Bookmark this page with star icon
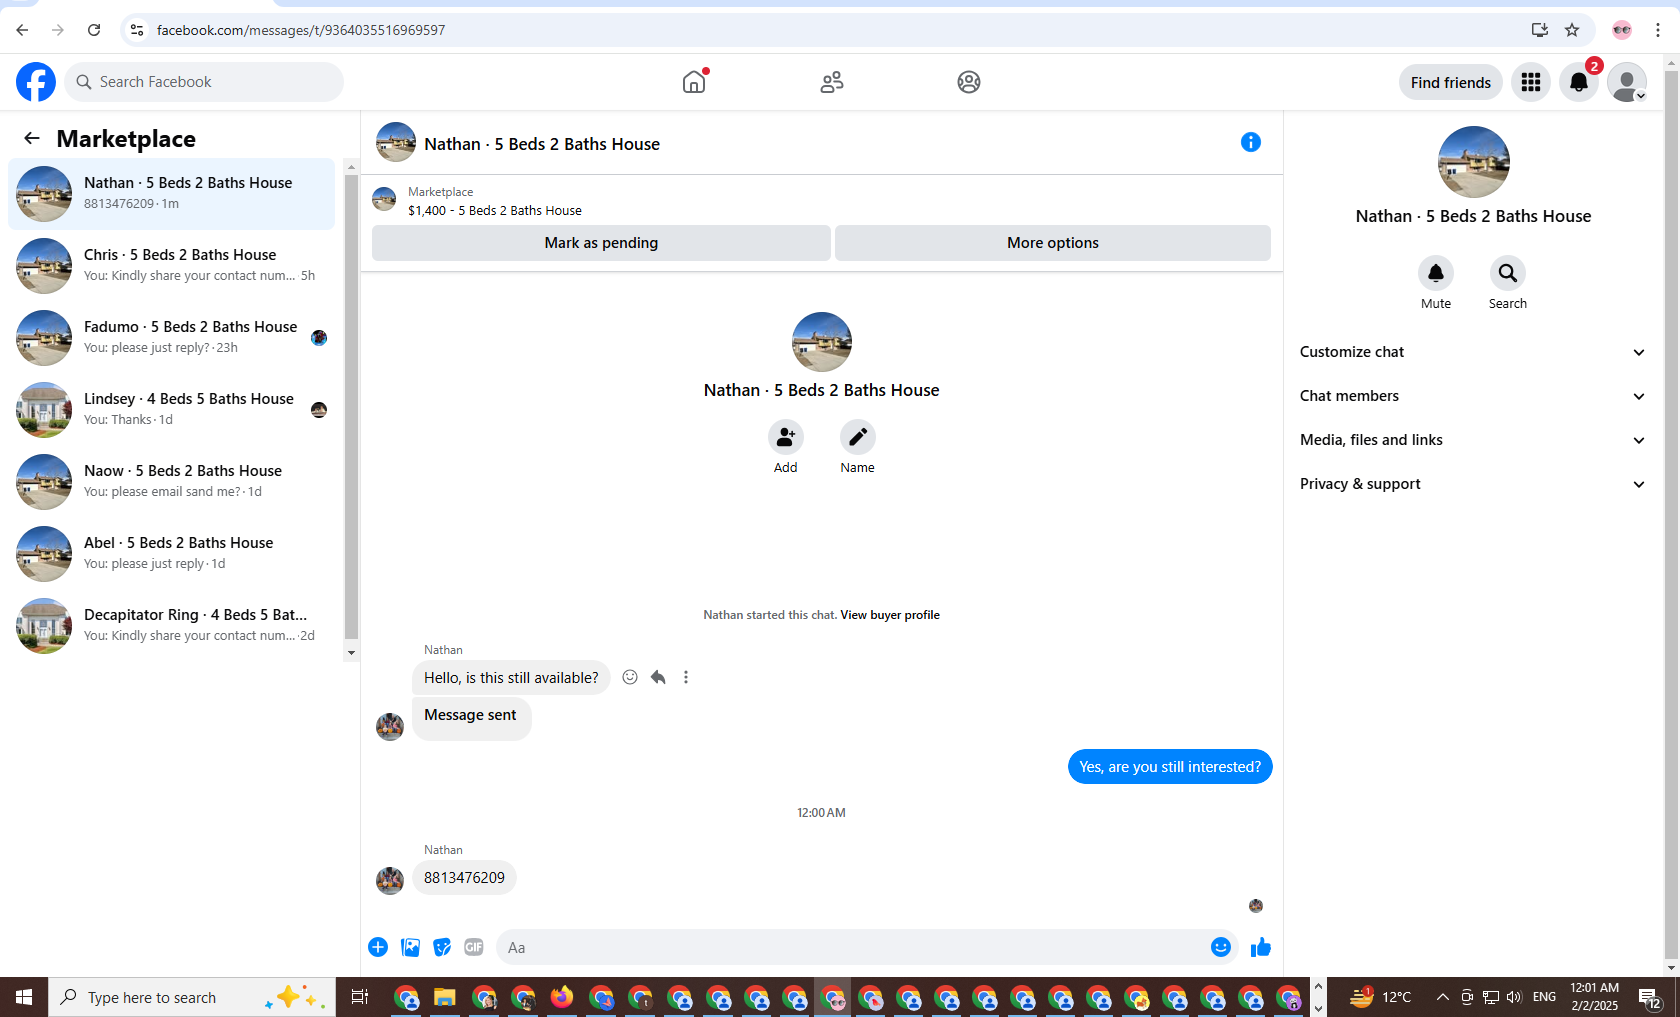 tap(1572, 30)
